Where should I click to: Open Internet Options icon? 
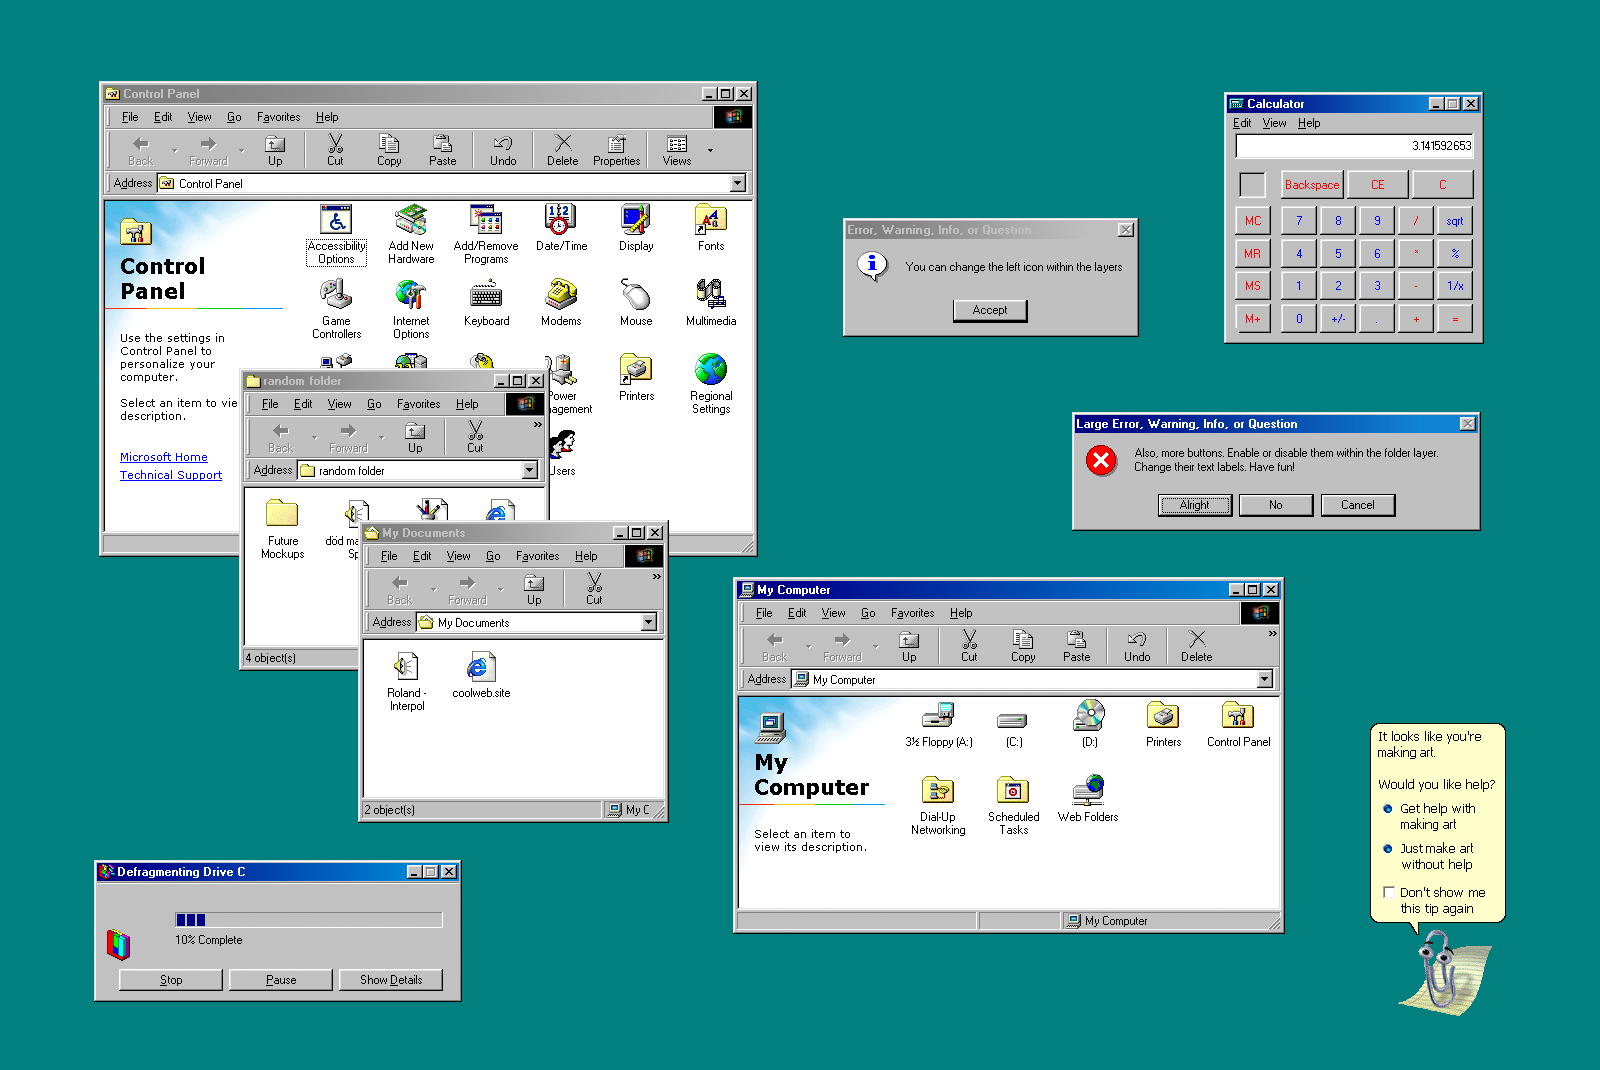(411, 309)
